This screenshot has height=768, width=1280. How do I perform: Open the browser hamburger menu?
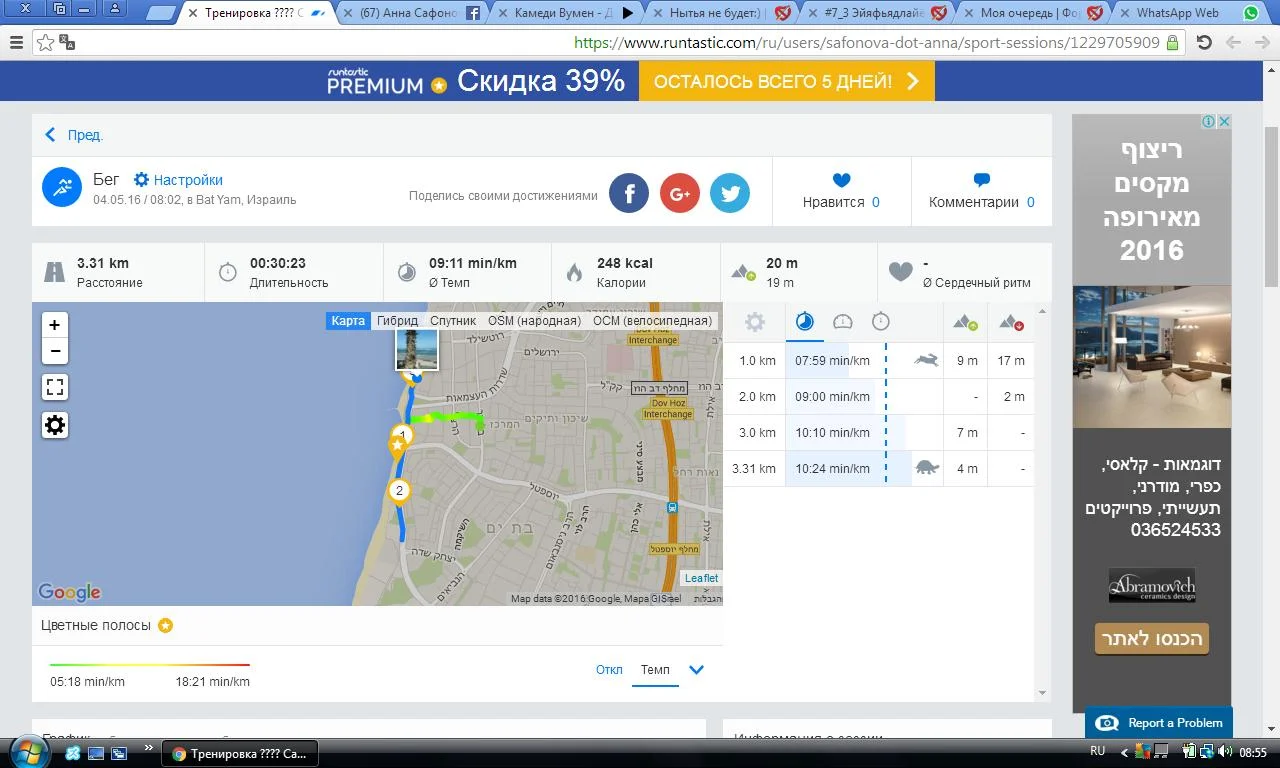tap(16, 43)
